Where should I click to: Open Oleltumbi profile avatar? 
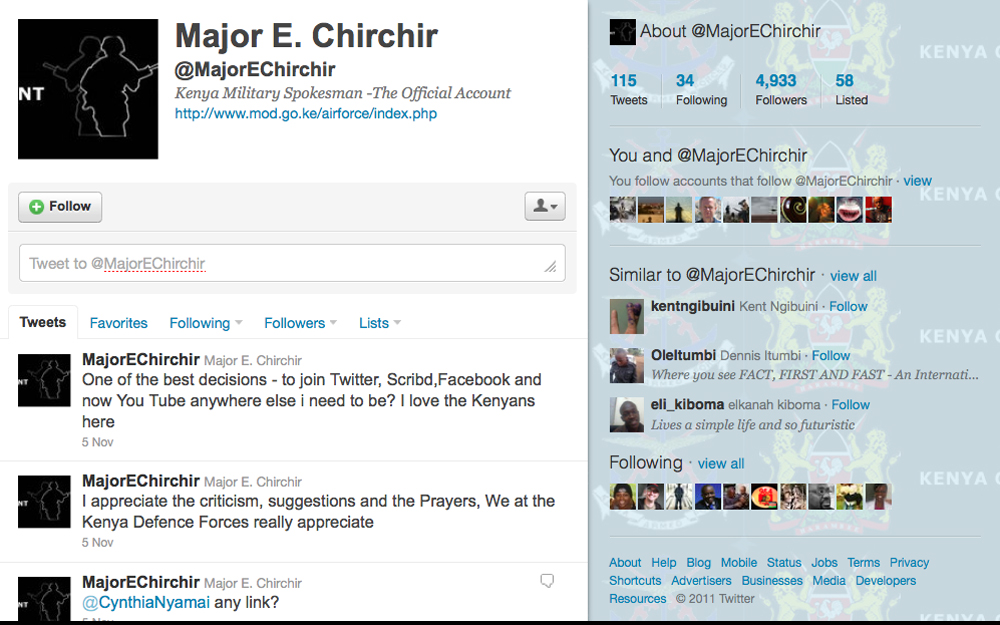coord(626,365)
